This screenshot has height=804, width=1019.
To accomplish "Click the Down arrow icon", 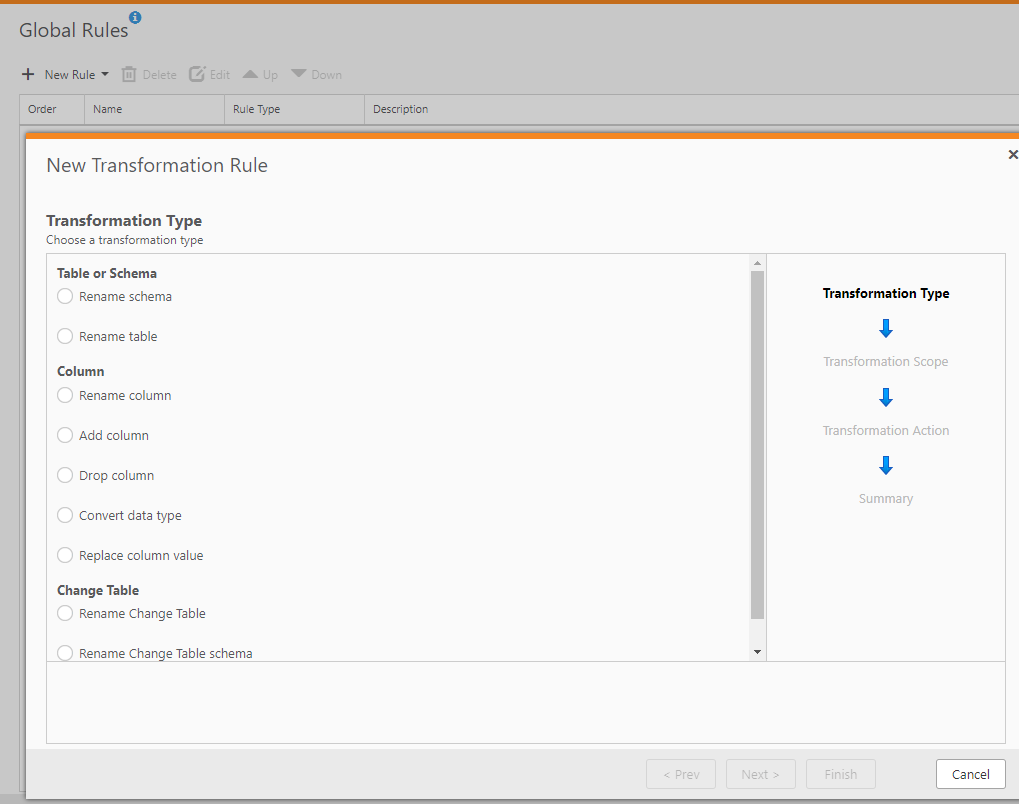I will coord(299,75).
